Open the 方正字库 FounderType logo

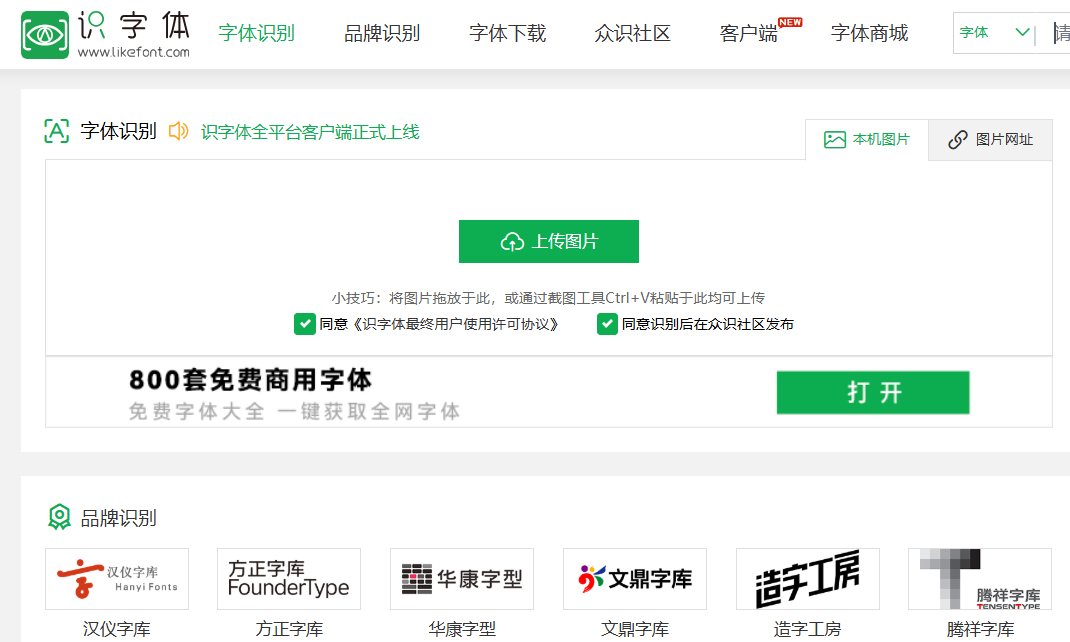click(x=289, y=579)
